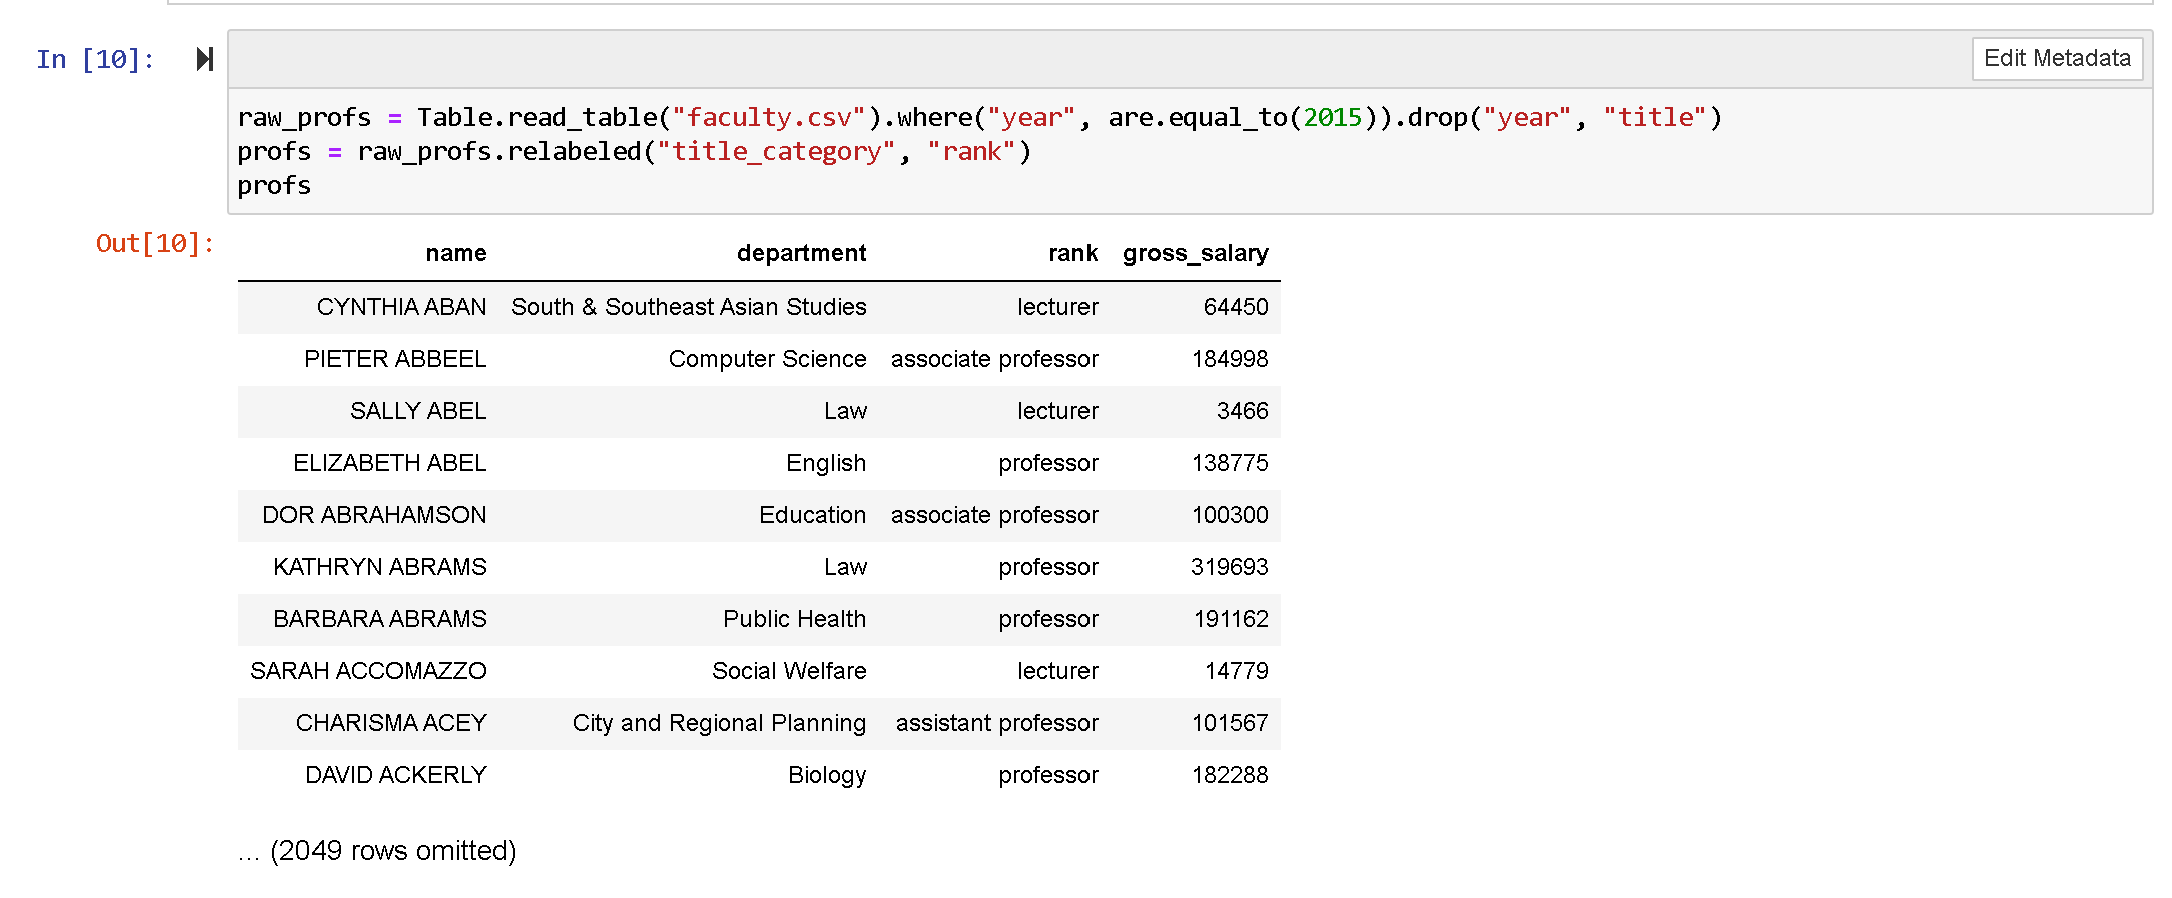Click Cynthia Aban's lecturer rank
Viewport: 2172px width, 898px height.
pyautogui.click(x=1058, y=307)
